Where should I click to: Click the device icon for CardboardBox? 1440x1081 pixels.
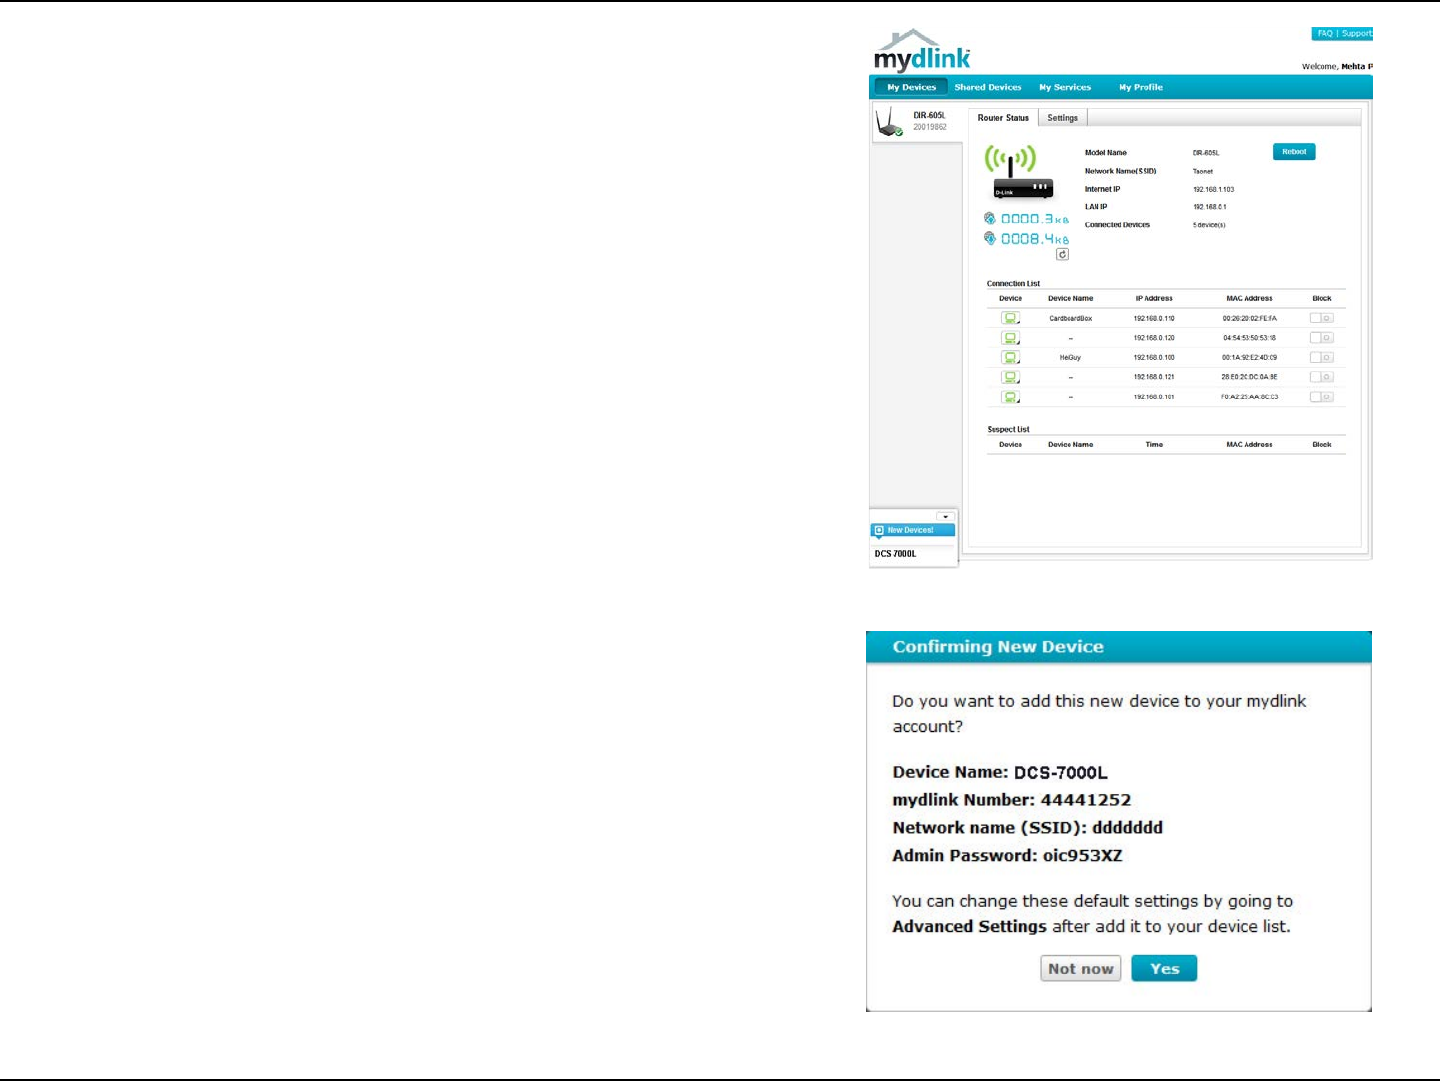point(1011,318)
